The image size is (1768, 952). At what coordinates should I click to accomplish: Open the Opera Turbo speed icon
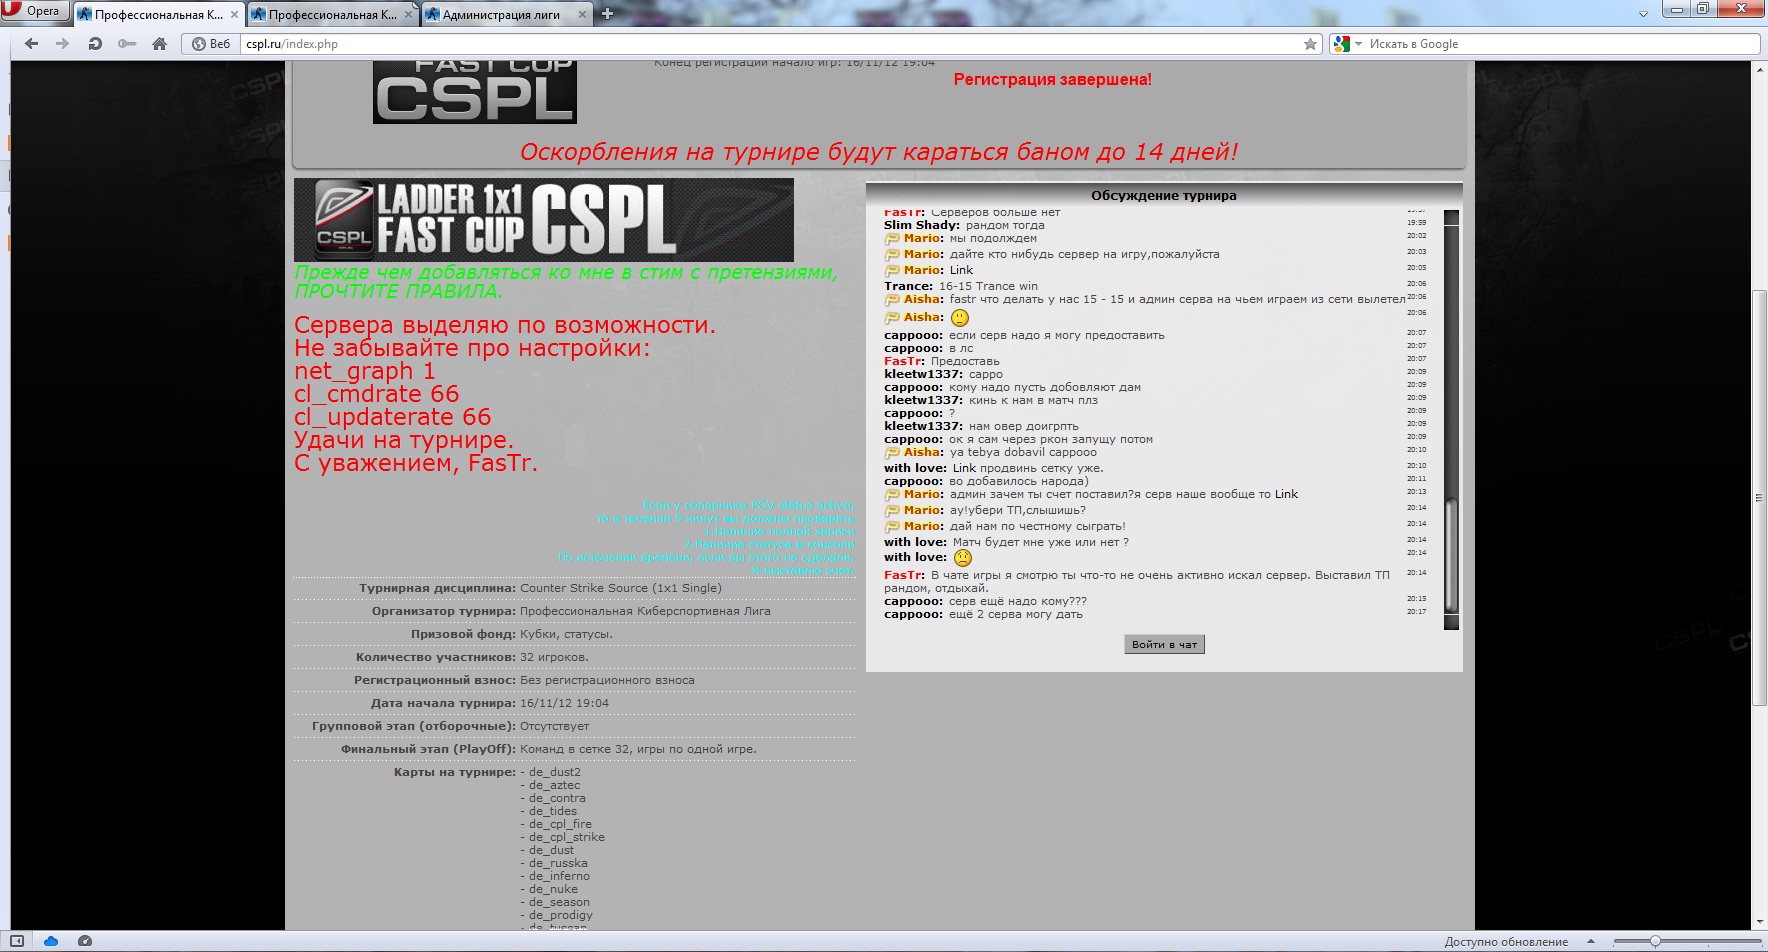(x=85, y=941)
